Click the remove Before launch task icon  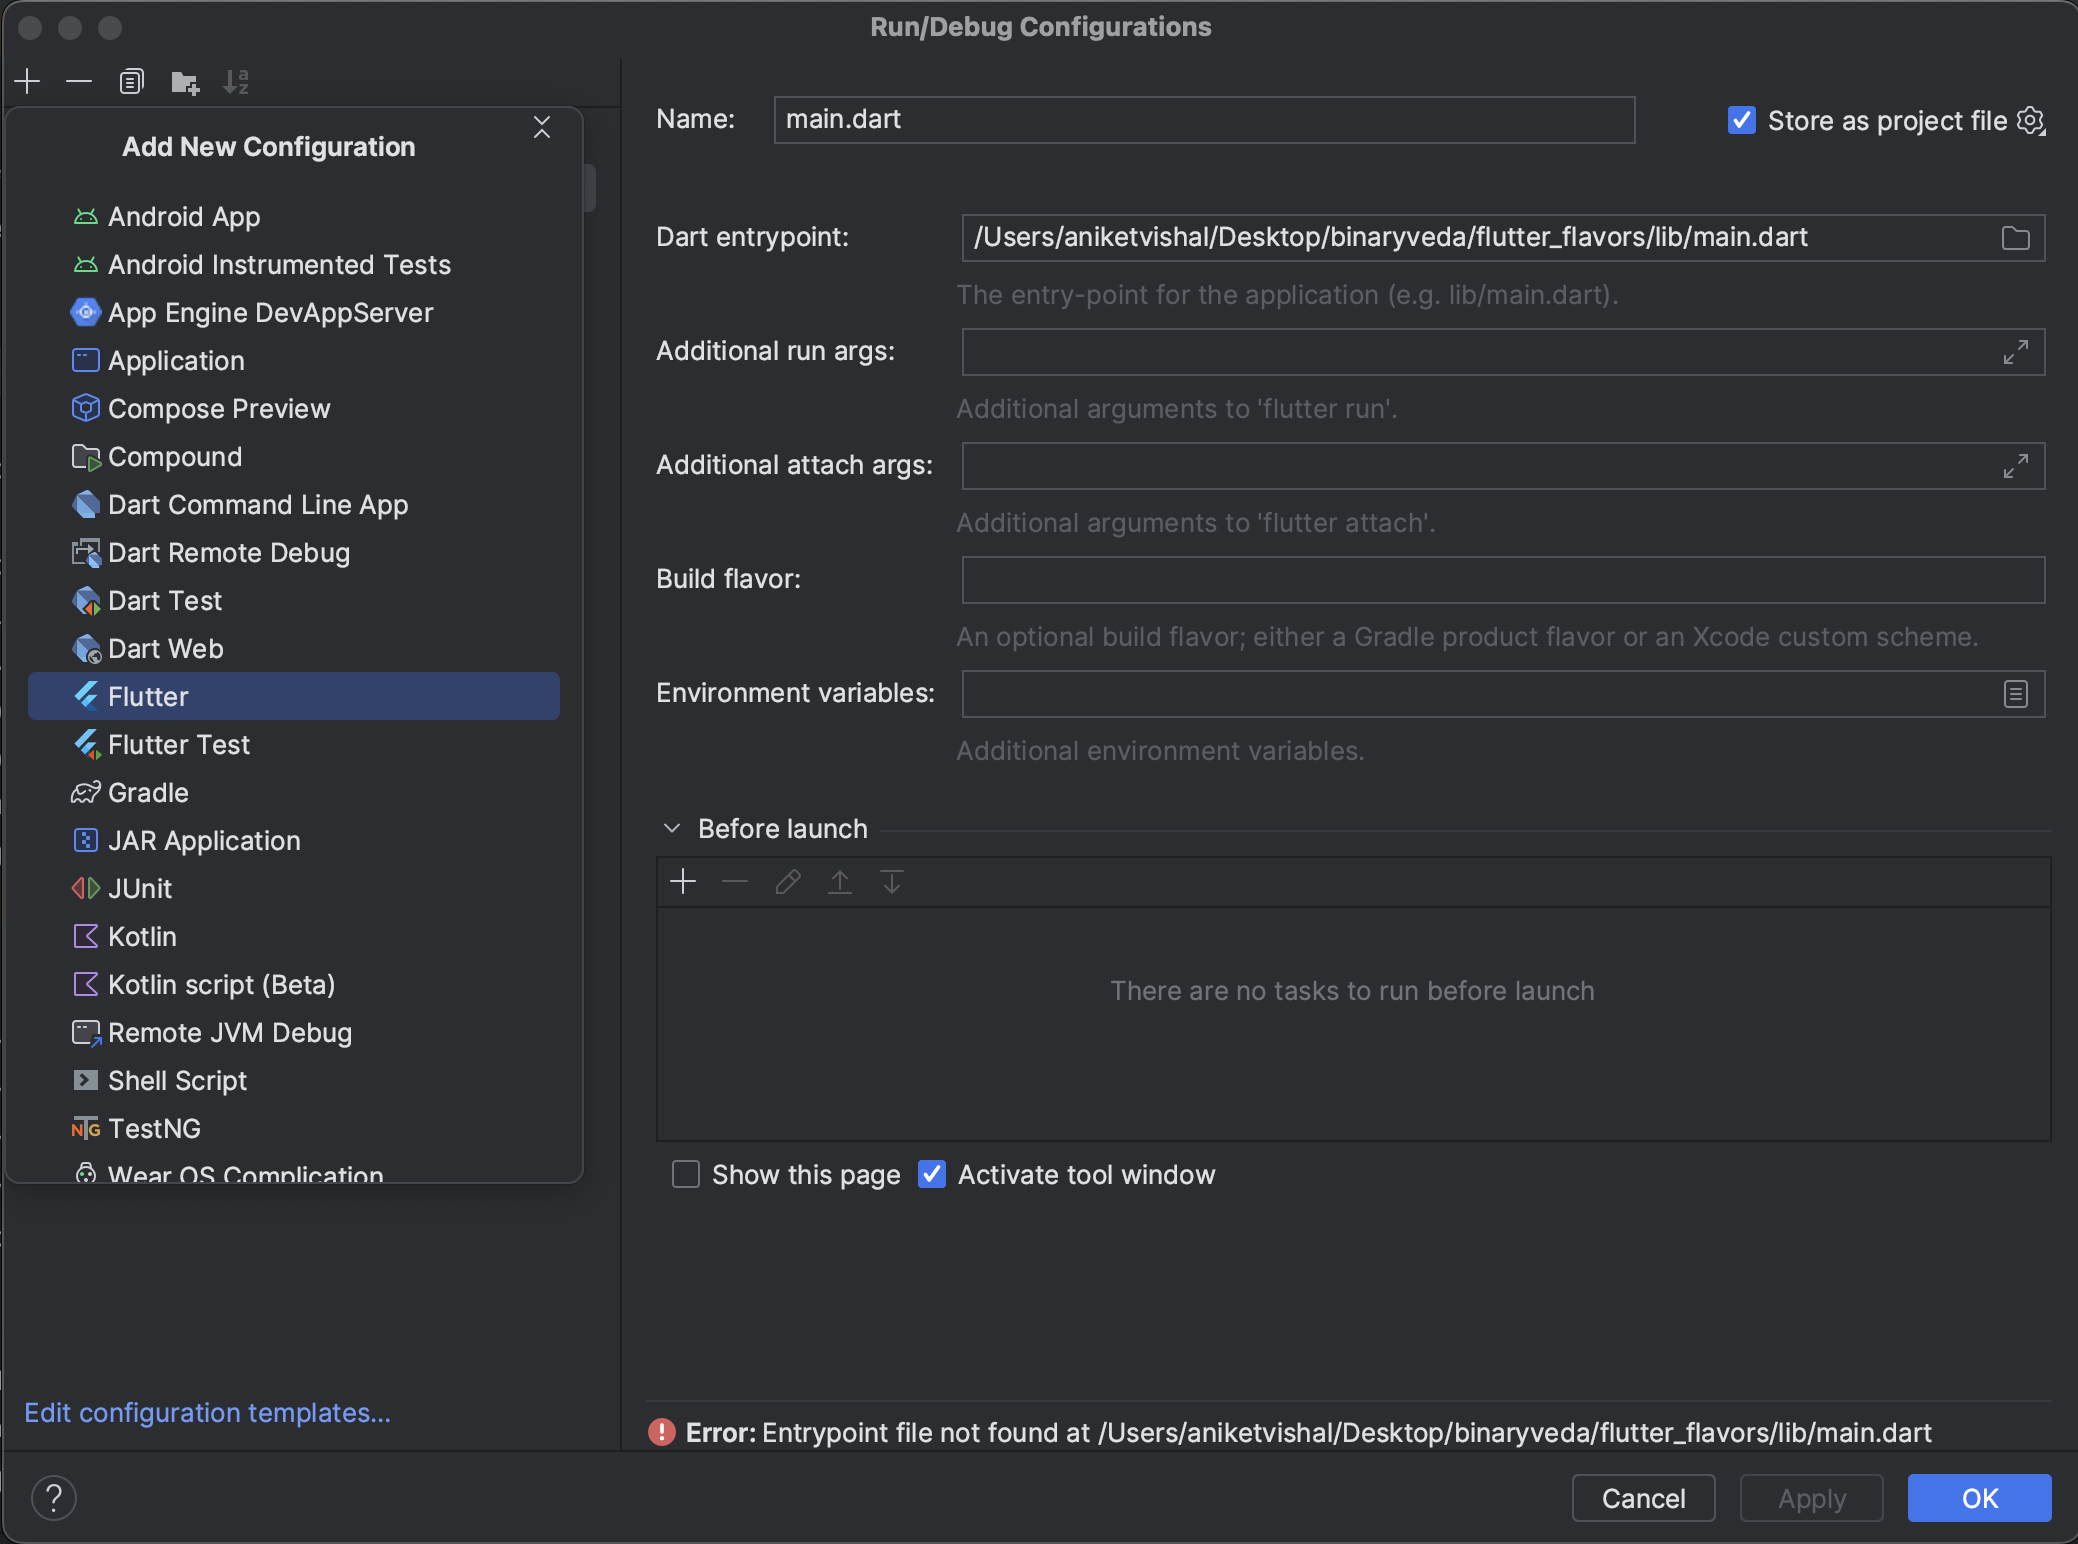coord(735,882)
